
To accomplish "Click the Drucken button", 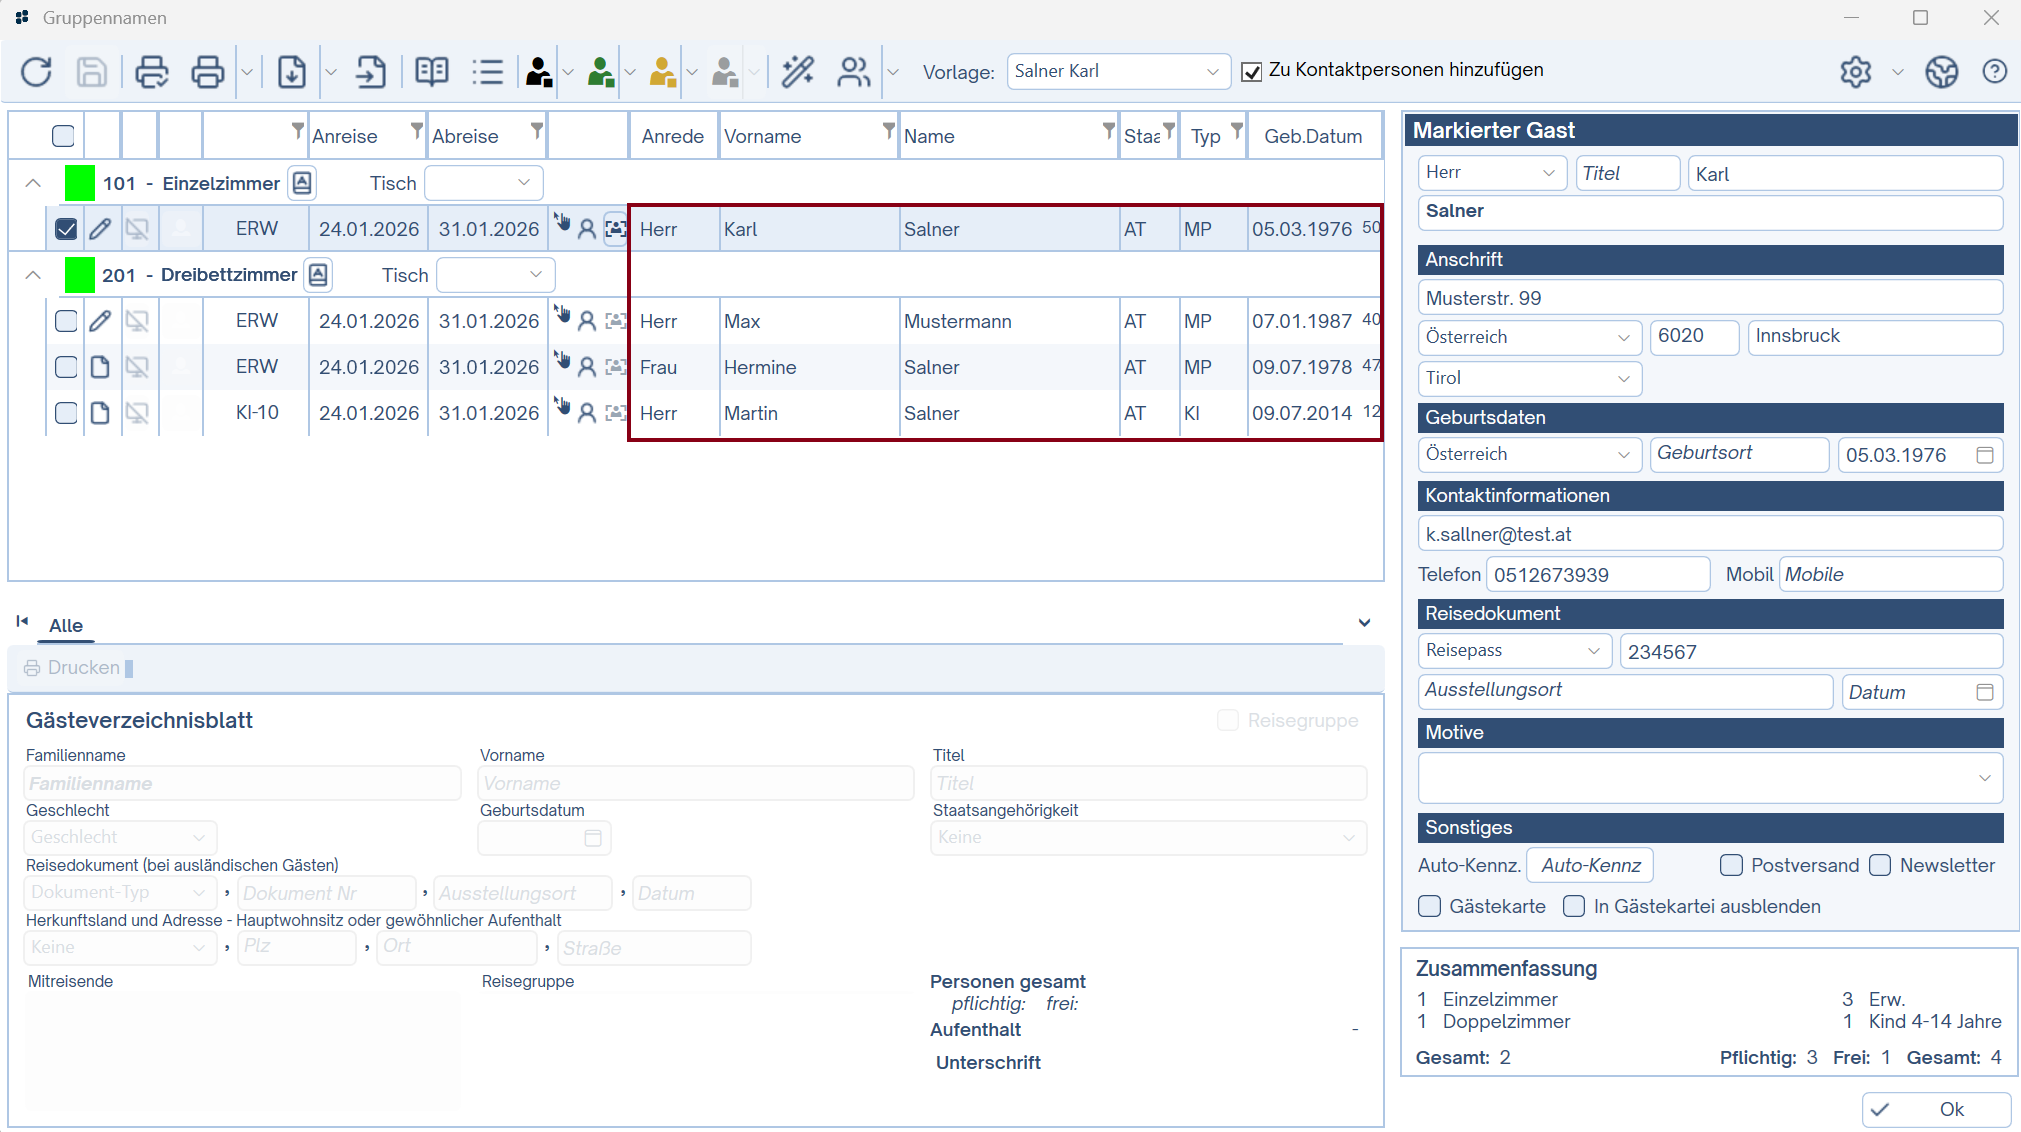I will click(x=73, y=668).
